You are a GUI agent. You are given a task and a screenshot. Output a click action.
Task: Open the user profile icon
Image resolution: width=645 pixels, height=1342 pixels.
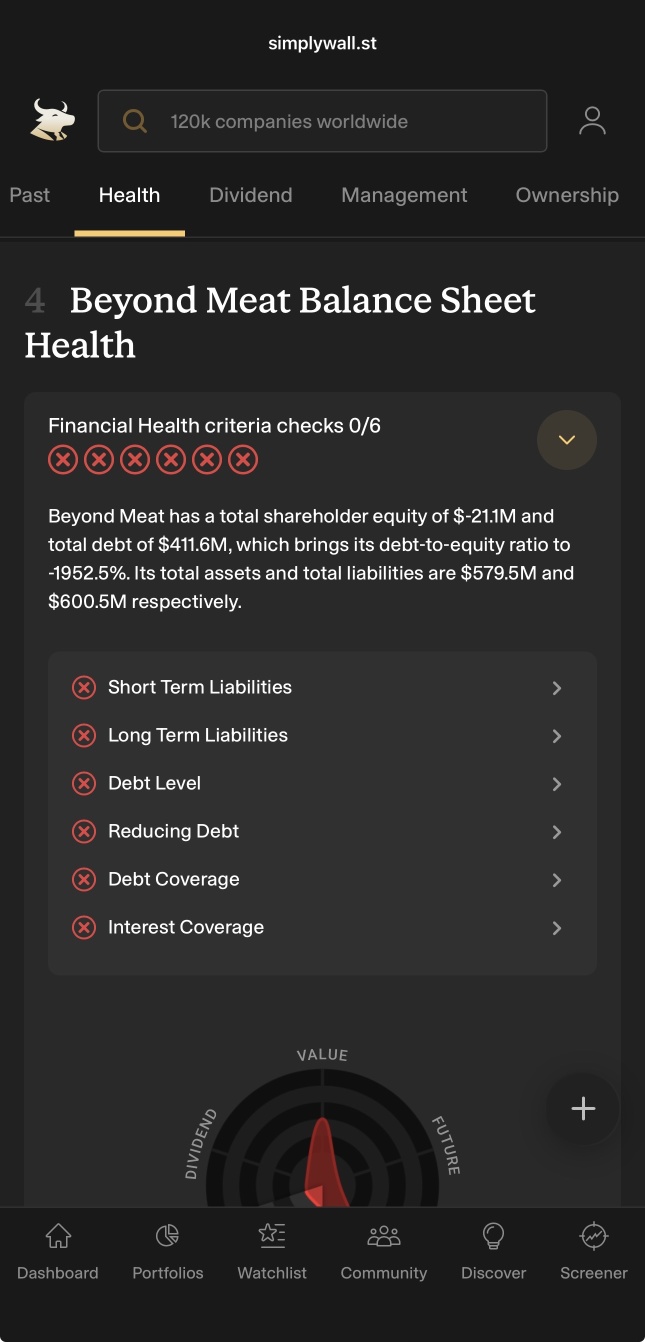click(x=592, y=121)
